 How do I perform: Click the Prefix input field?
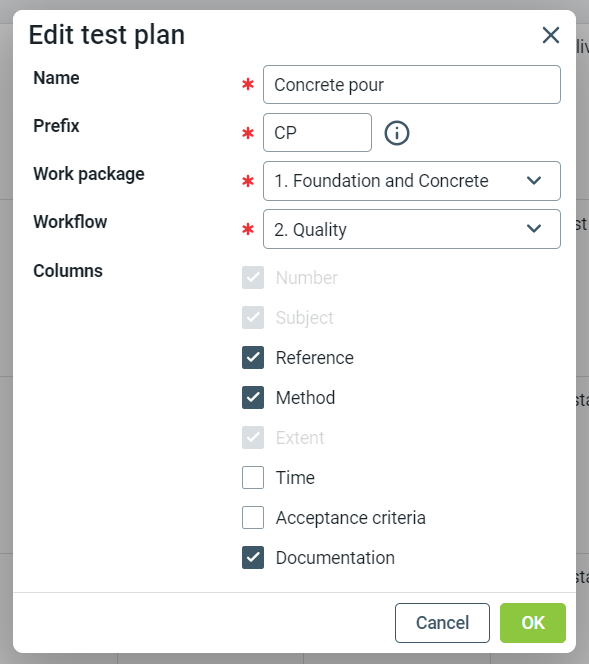317,133
